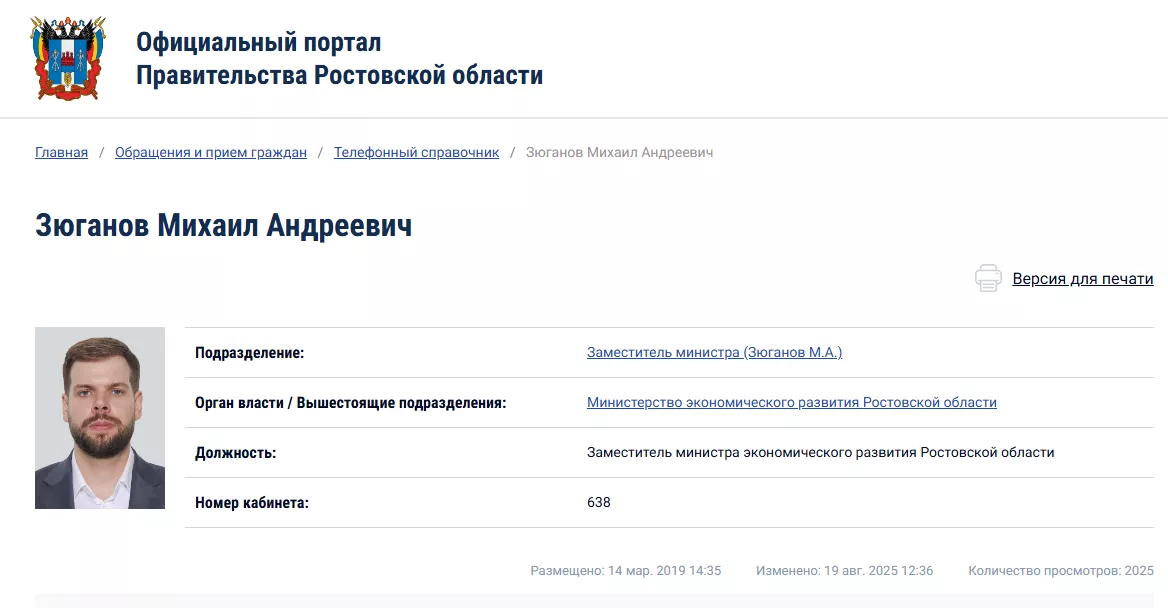Click the printer icon
This screenshot has height=608, width=1168.
click(988, 279)
